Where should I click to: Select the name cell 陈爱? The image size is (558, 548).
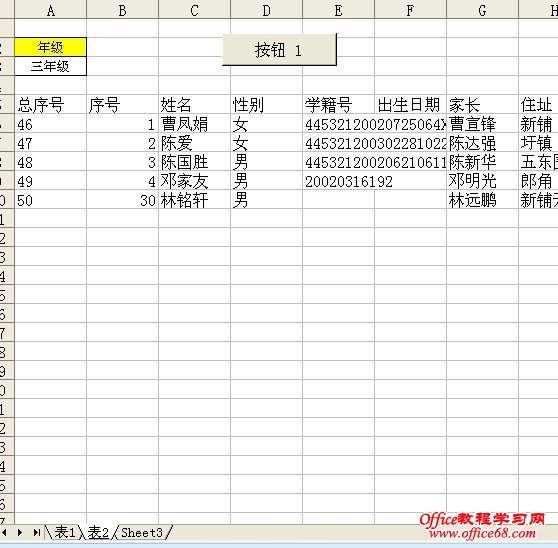pos(194,143)
